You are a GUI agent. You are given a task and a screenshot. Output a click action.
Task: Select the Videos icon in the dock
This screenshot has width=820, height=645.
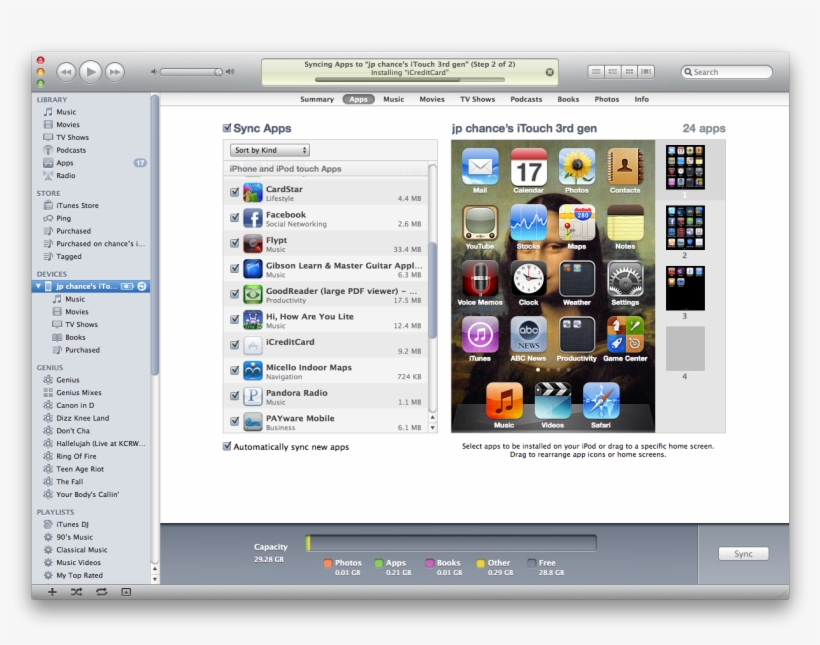[553, 401]
